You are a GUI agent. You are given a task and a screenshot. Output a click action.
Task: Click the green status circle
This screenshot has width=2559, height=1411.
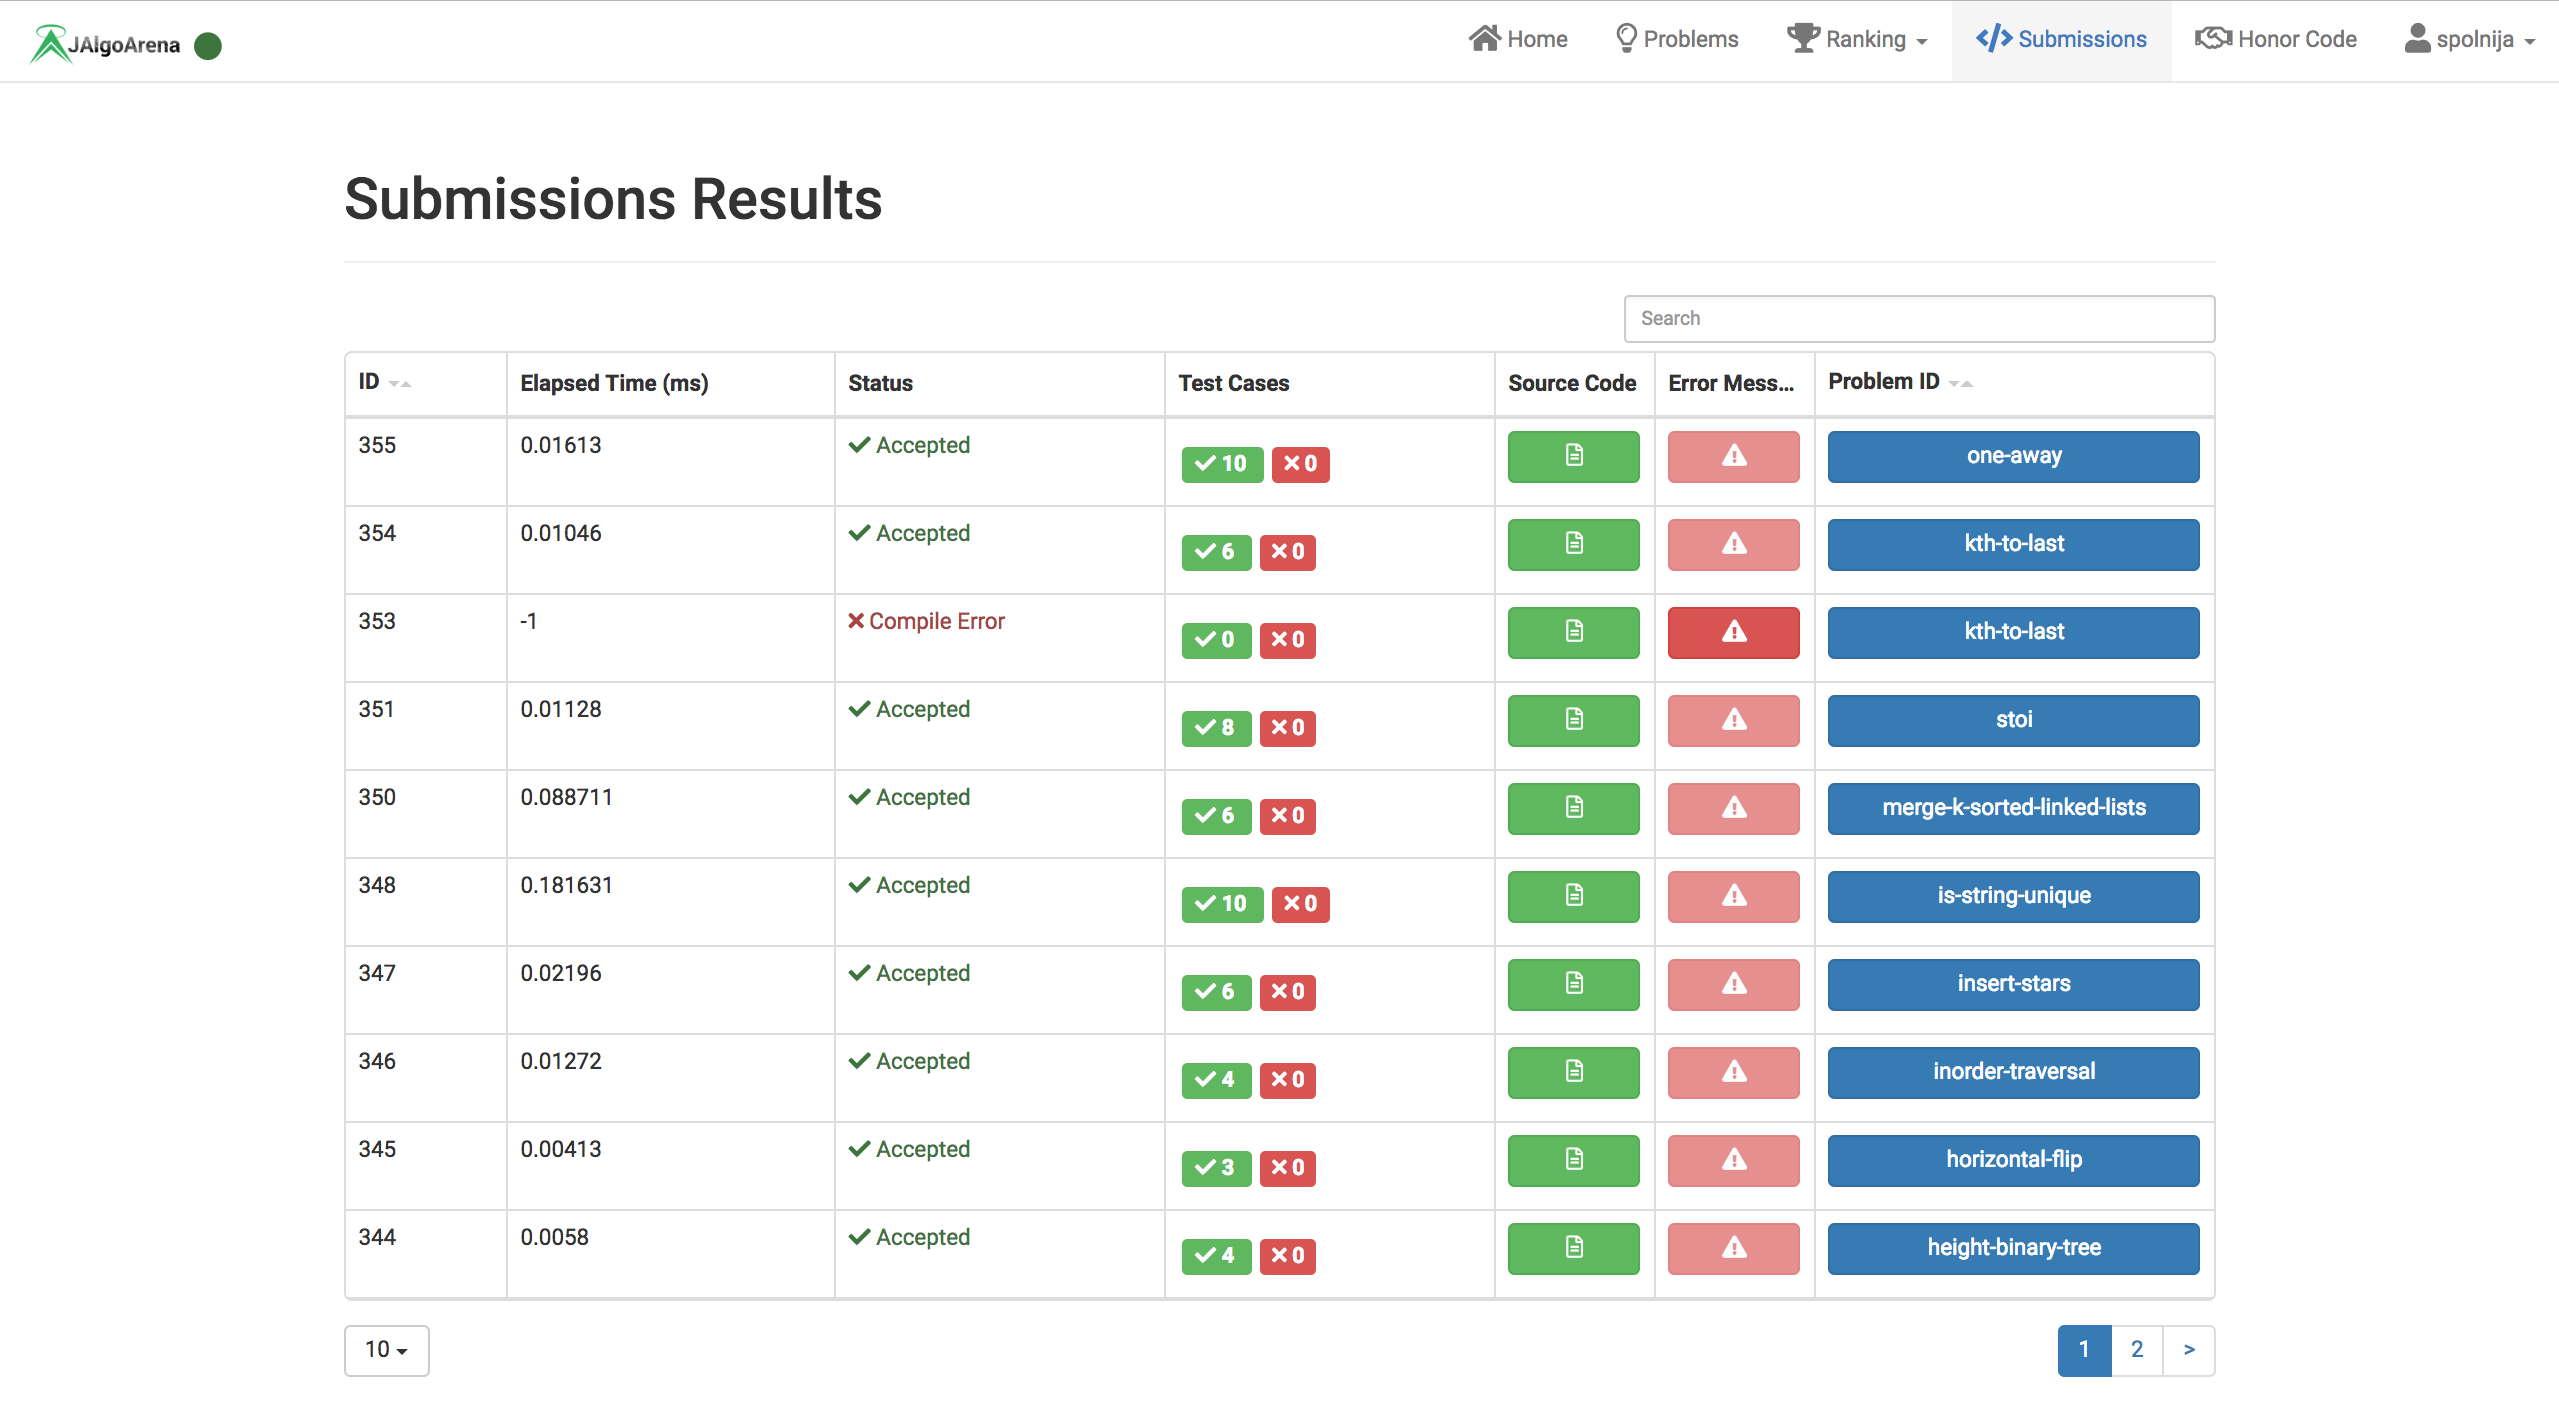tap(208, 46)
